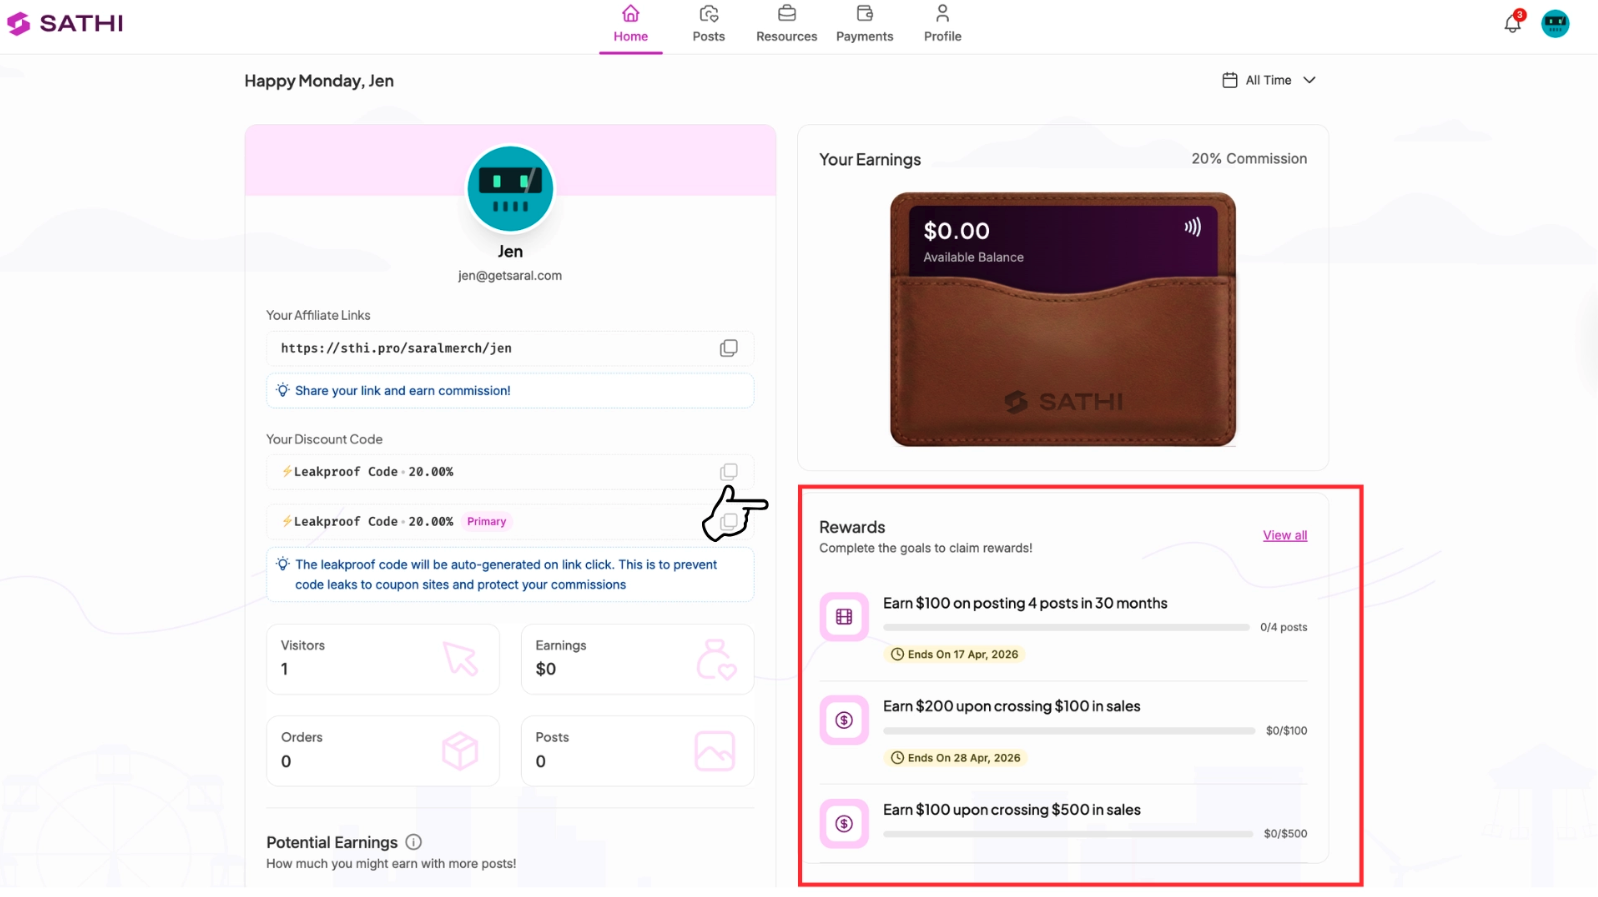
Task: Click the film icon for 4 posts reward
Action: (844, 617)
